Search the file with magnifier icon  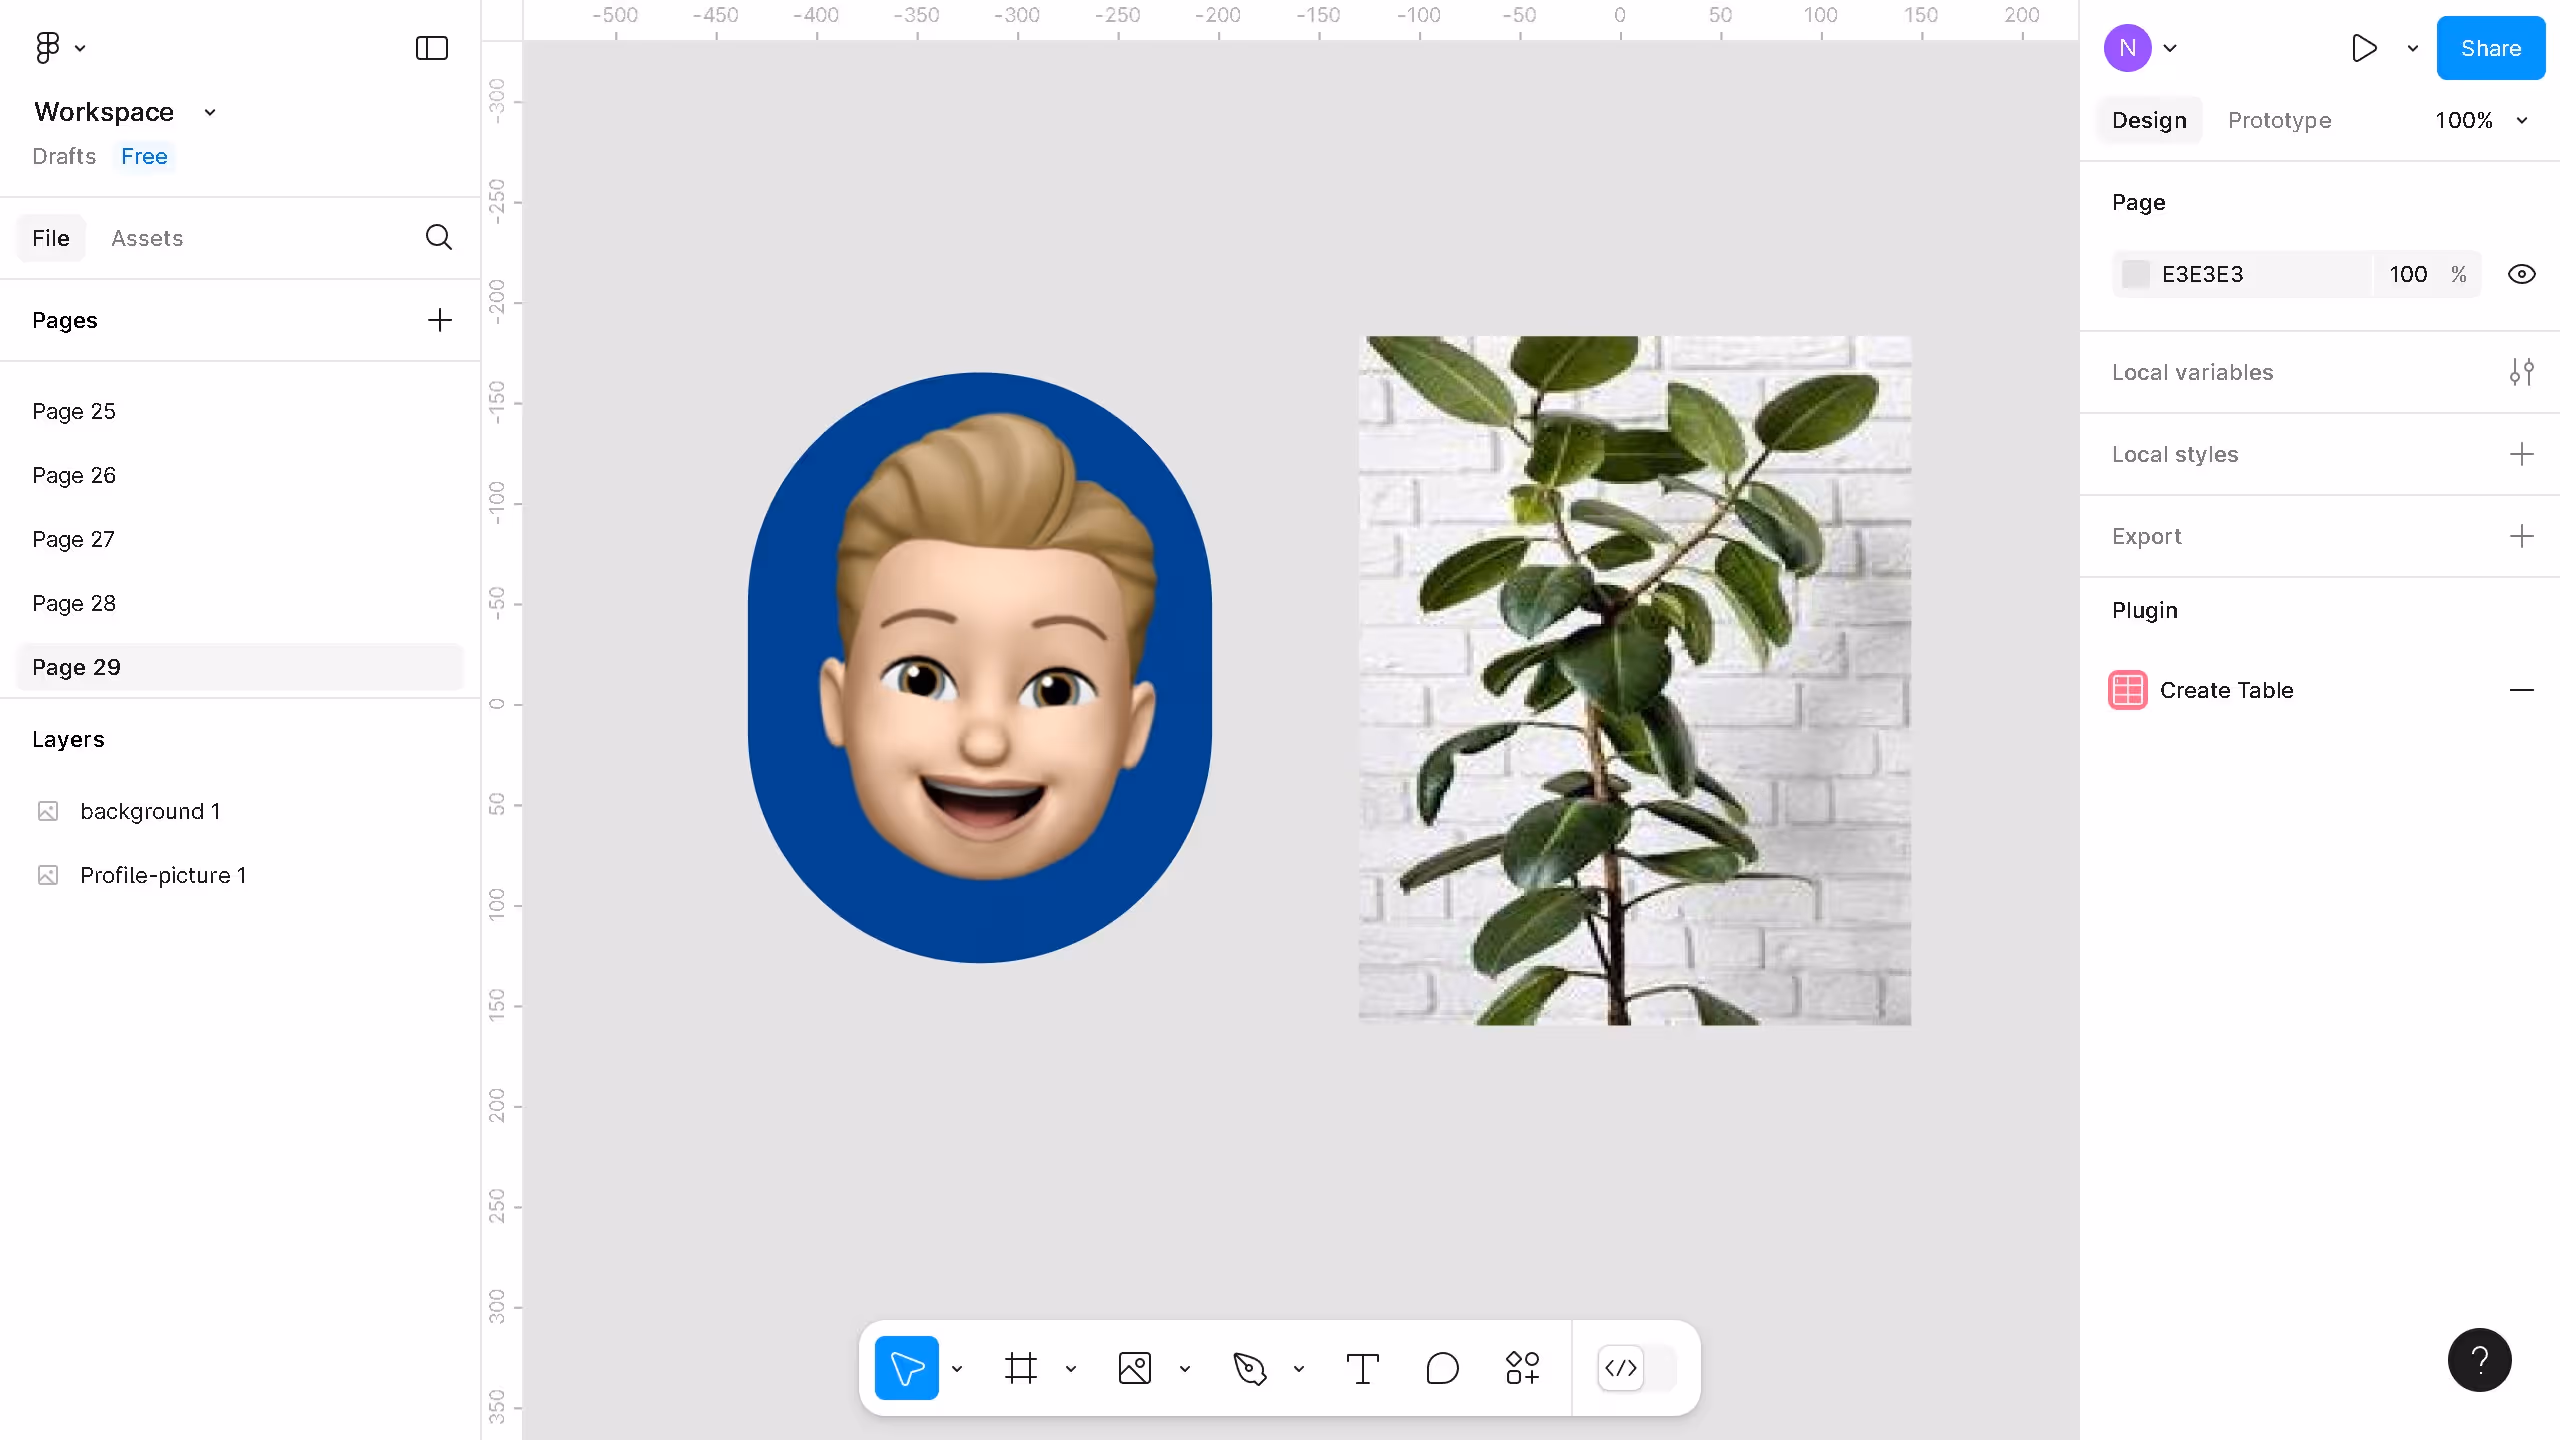click(438, 237)
